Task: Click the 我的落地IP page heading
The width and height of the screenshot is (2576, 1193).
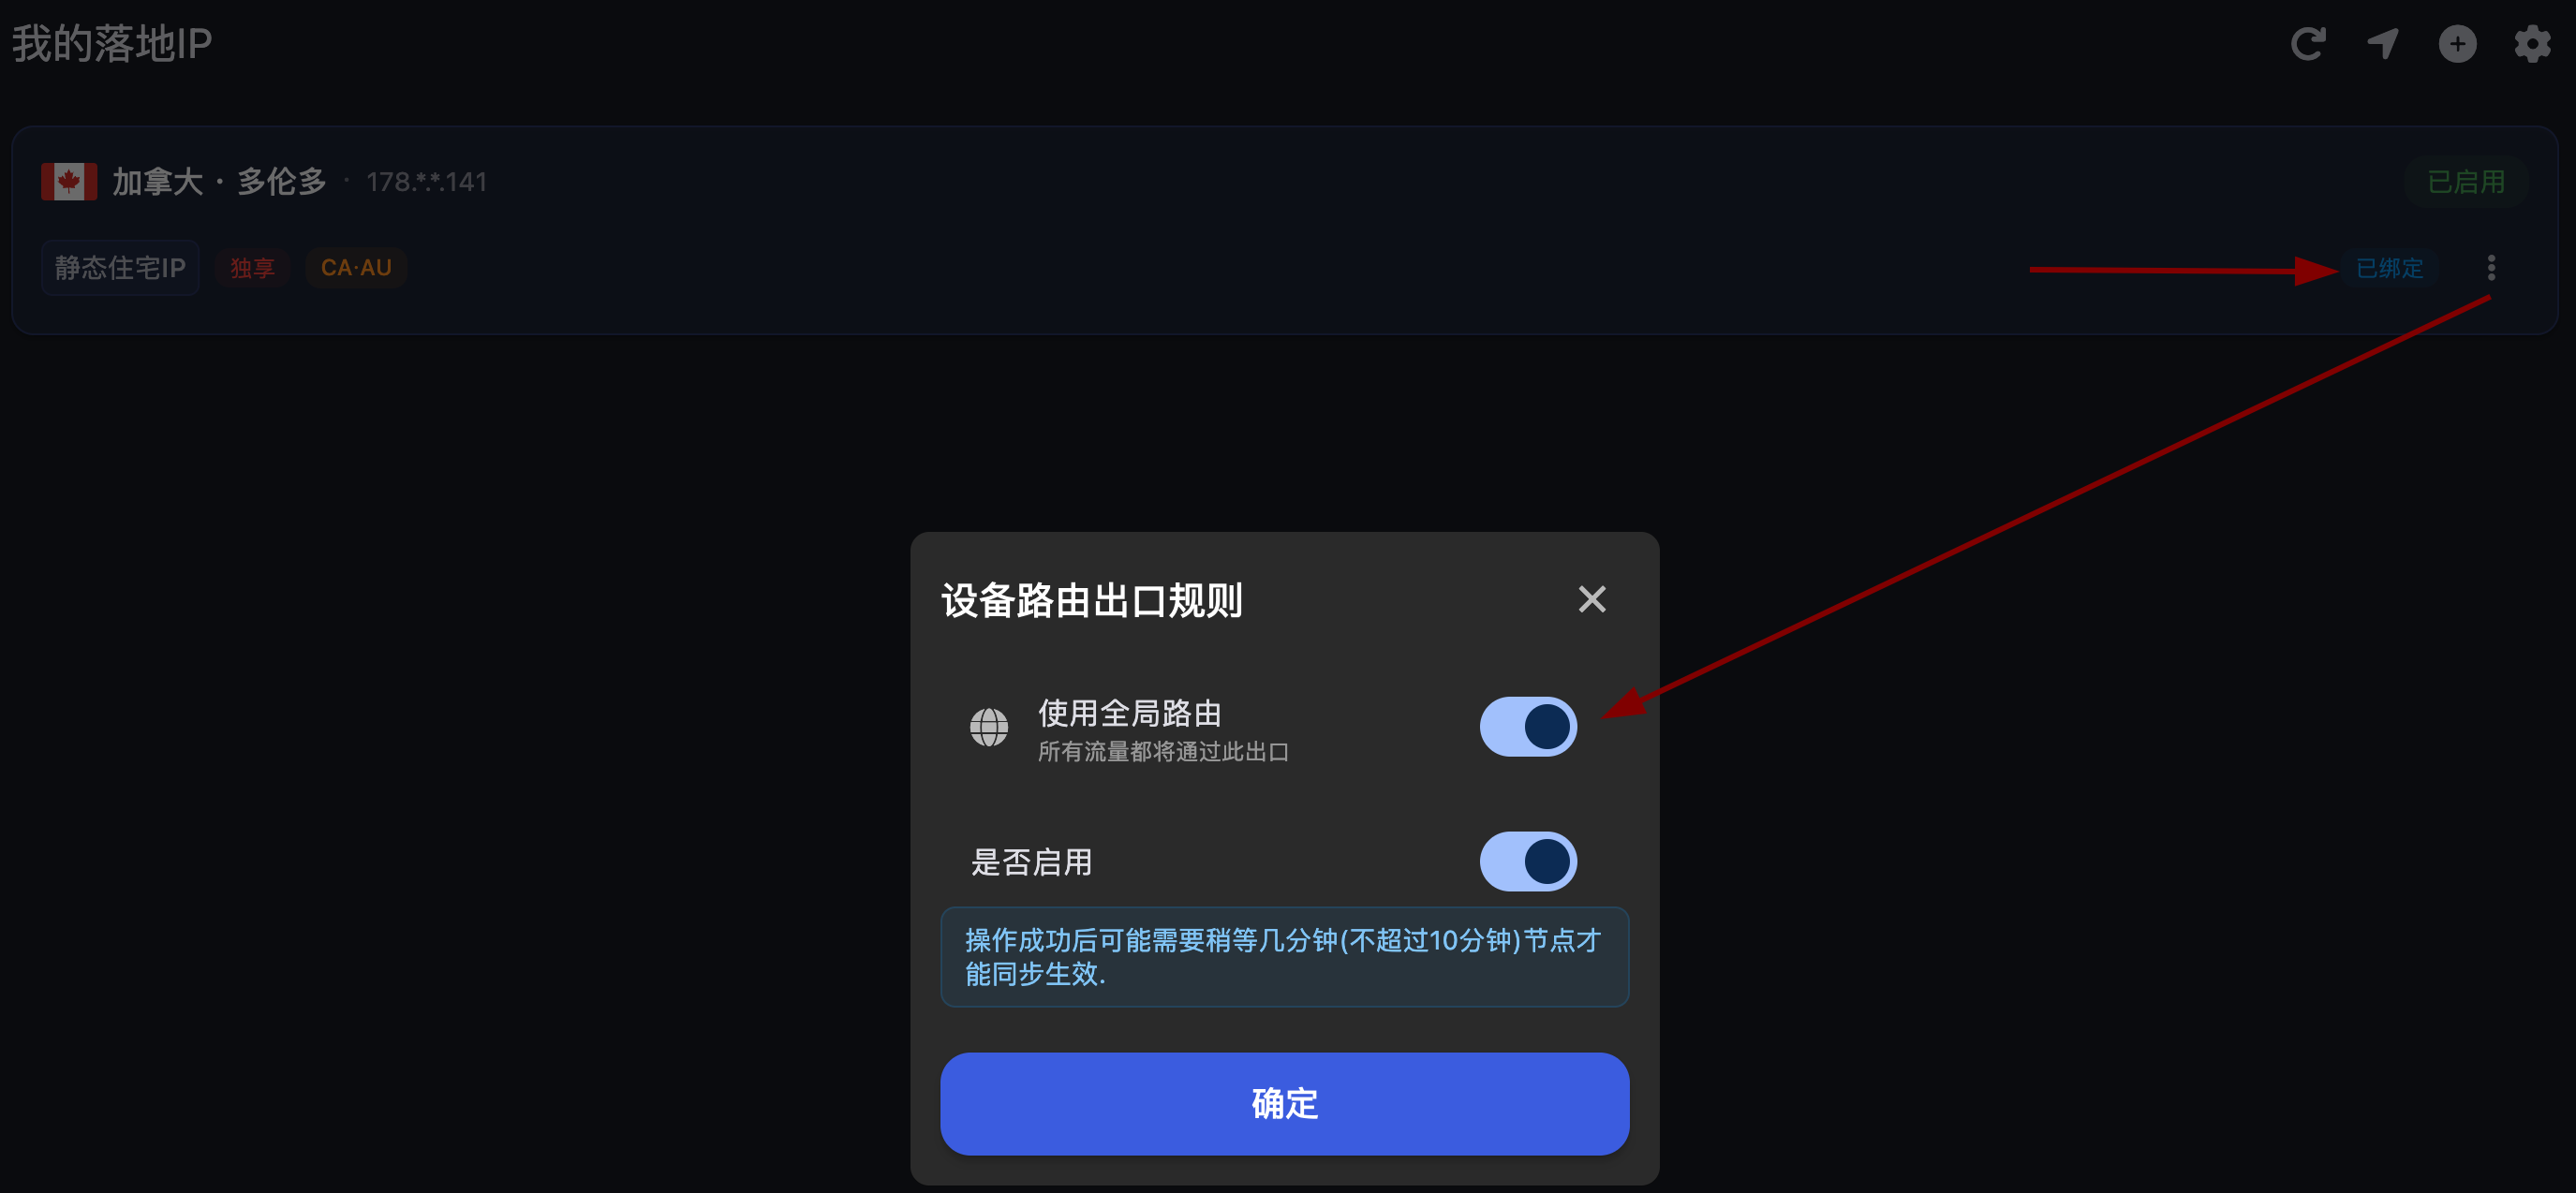Action: (112, 44)
